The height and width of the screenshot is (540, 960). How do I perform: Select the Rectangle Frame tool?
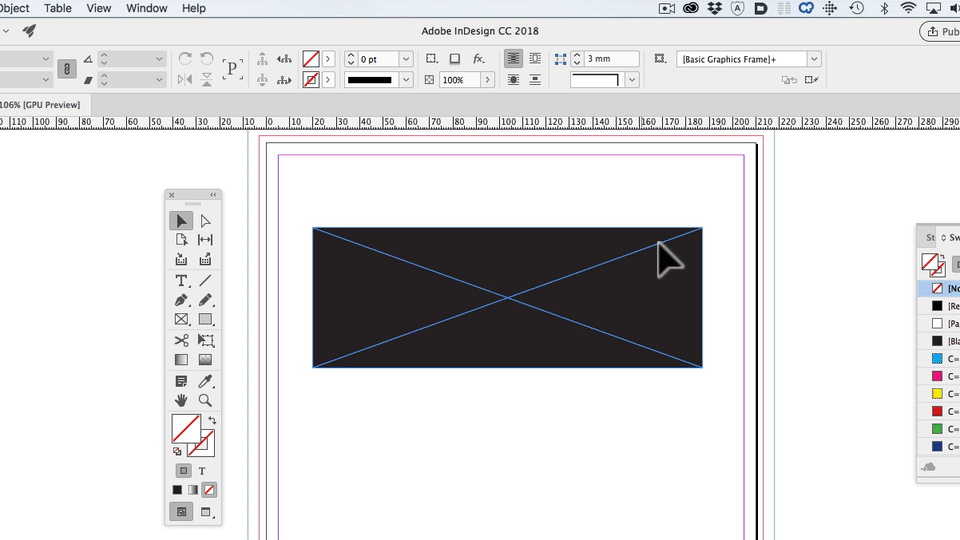[181, 320]
